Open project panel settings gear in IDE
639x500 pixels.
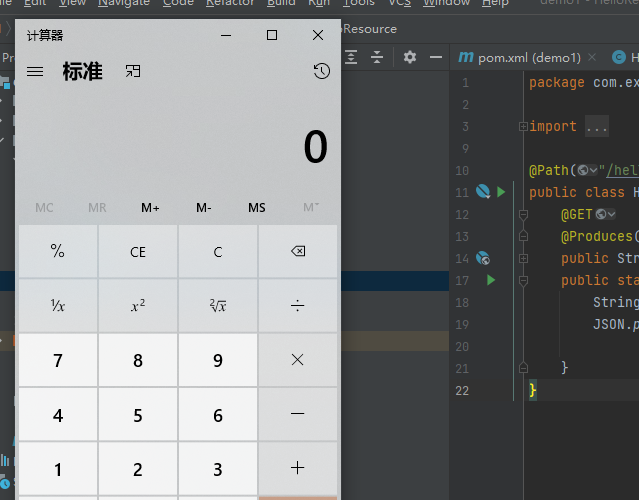(410, 57)
